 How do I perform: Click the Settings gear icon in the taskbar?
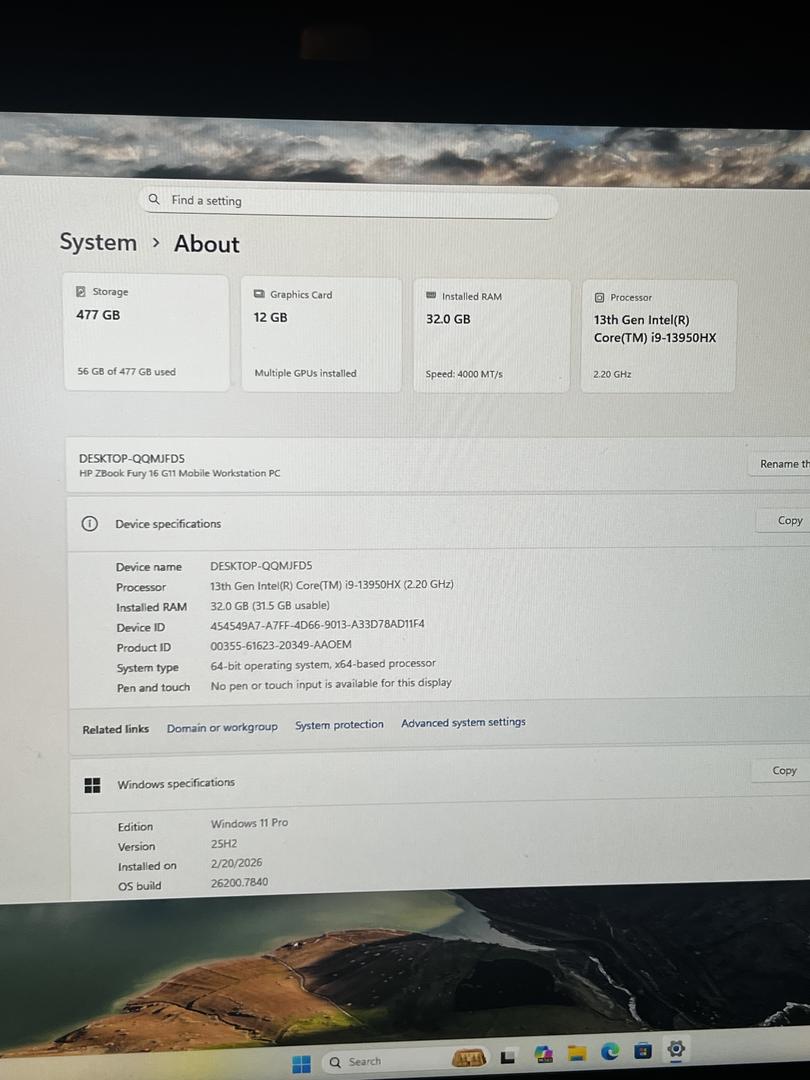pos(676,1049)
